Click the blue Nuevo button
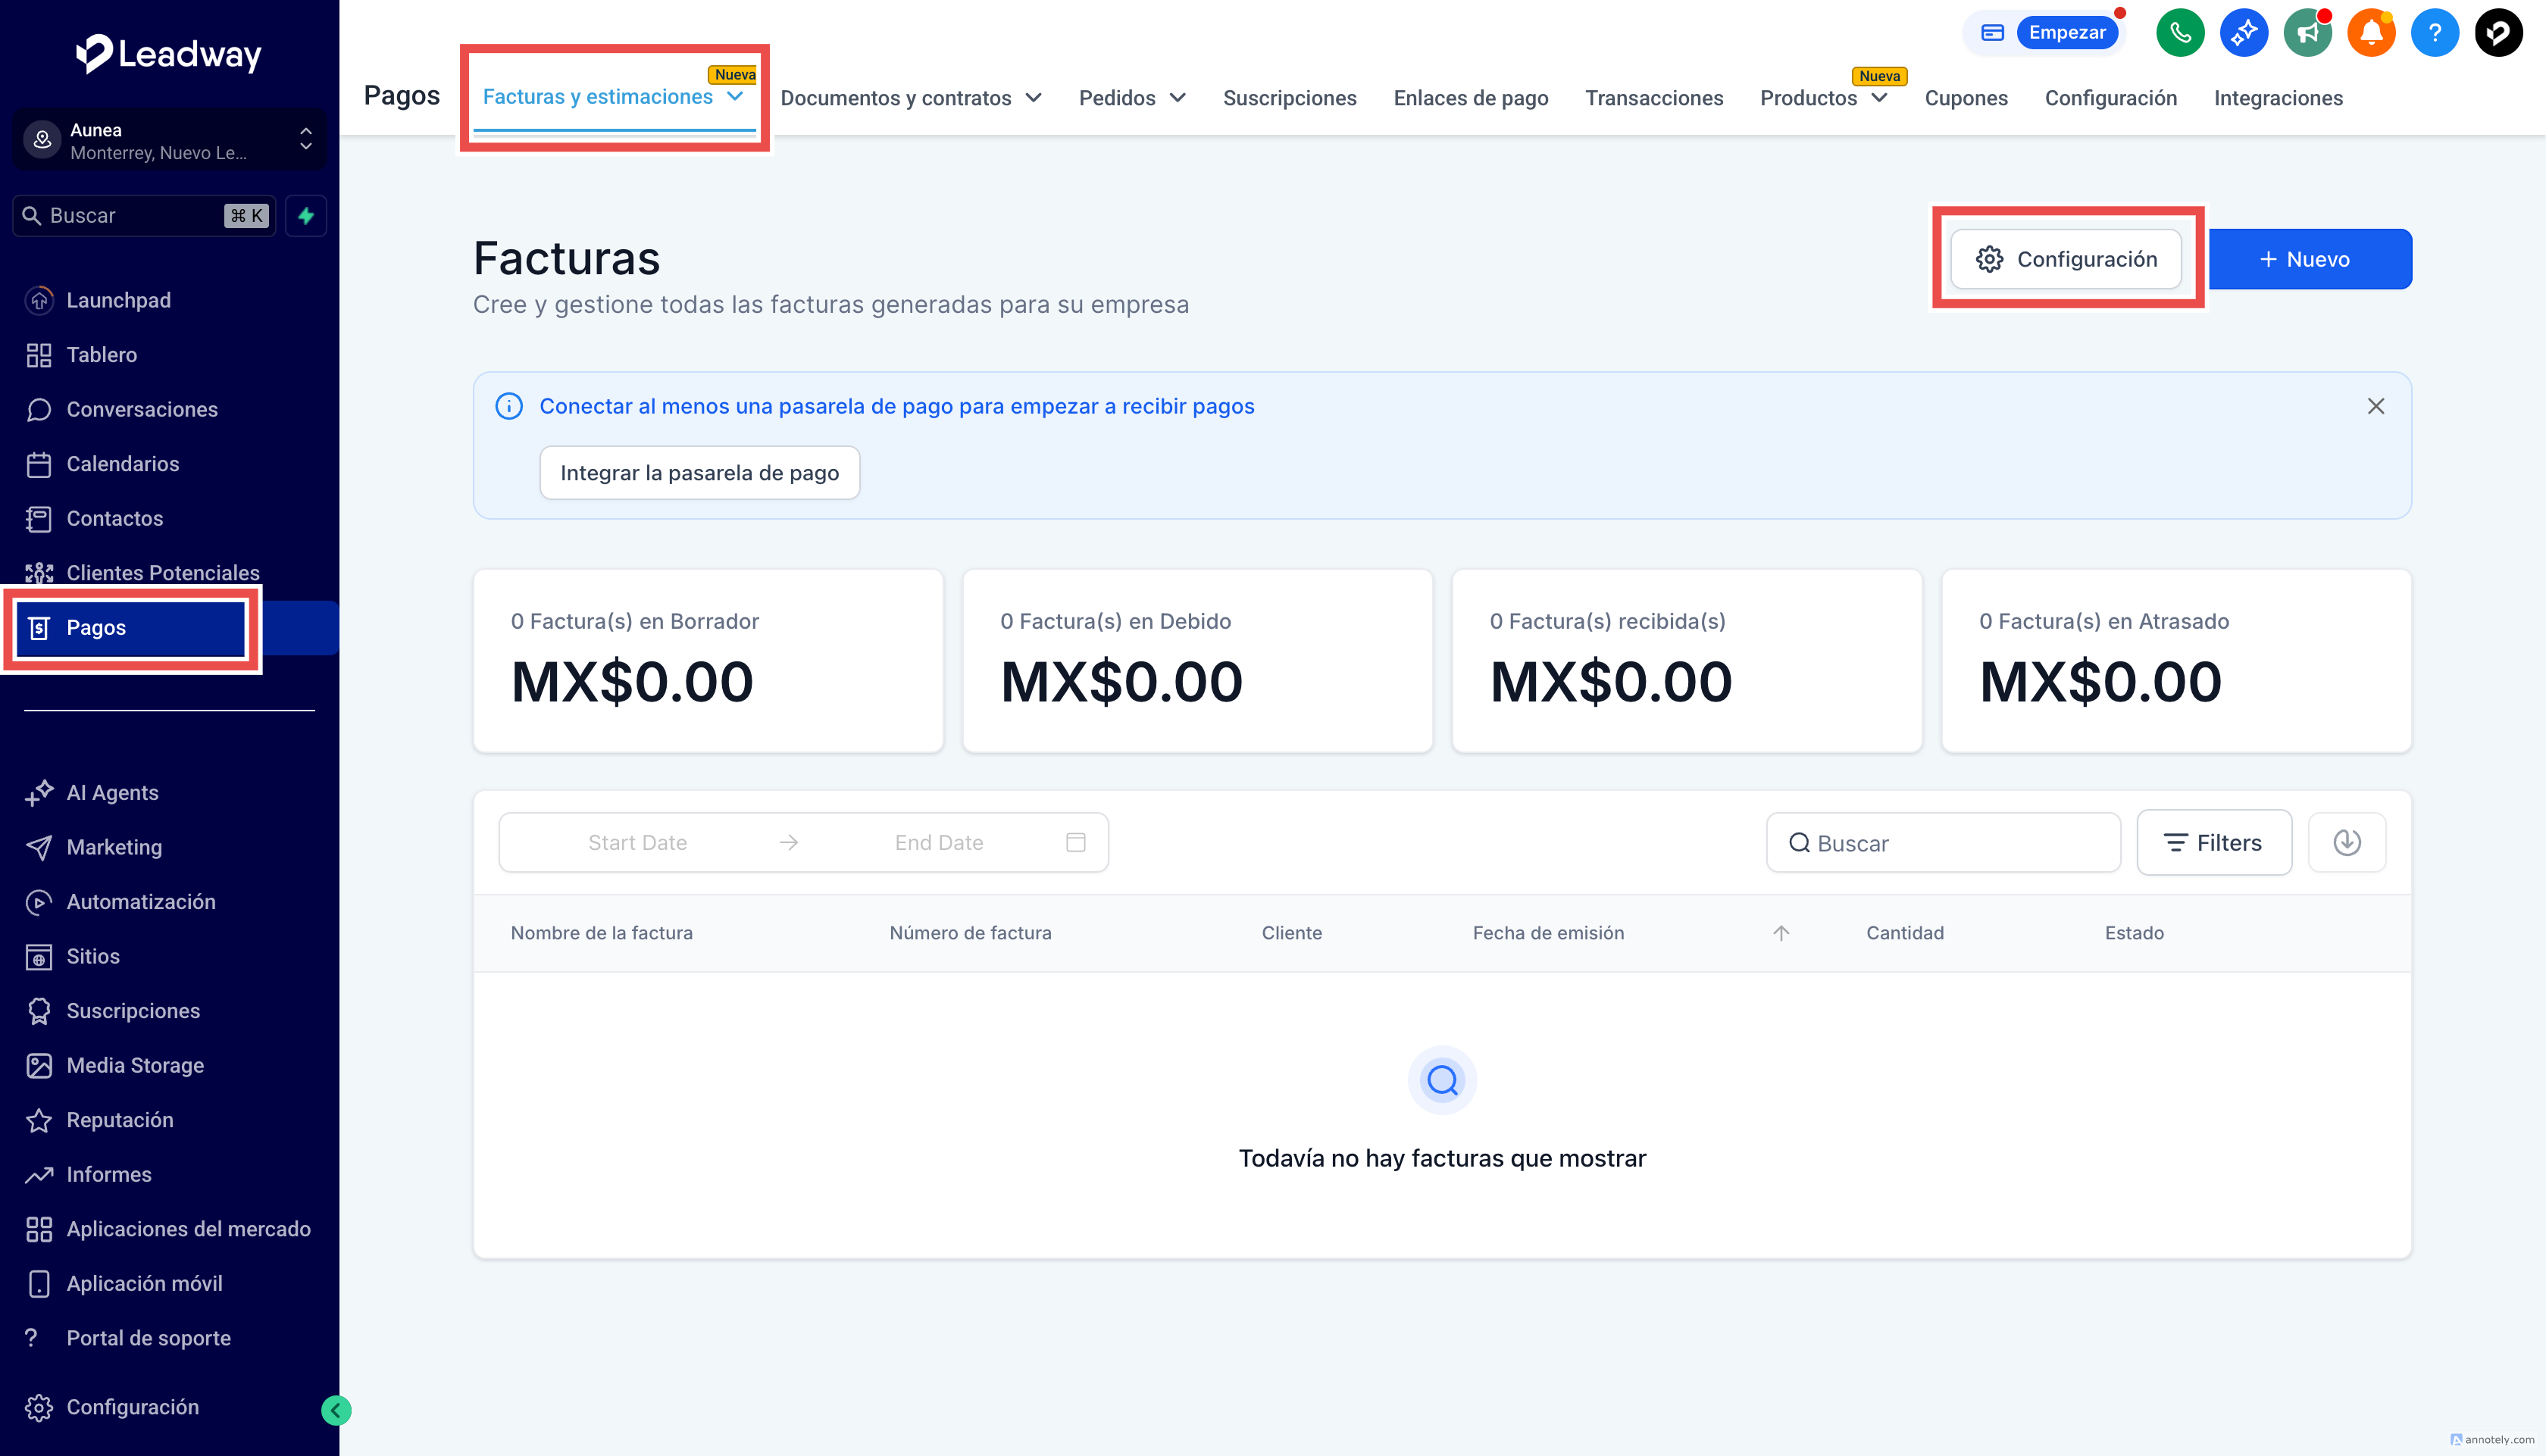Viewport: 2546px width, 1456px height. pyautogui.click(x=2309, y=259)
